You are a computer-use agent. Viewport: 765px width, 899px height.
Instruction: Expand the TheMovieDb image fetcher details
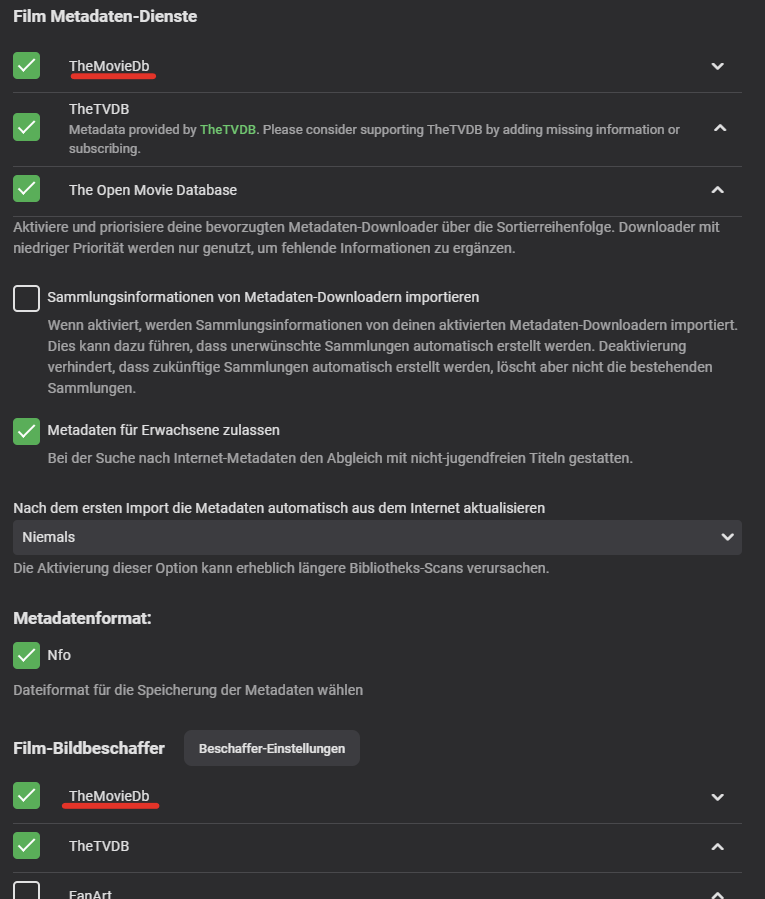718,796
